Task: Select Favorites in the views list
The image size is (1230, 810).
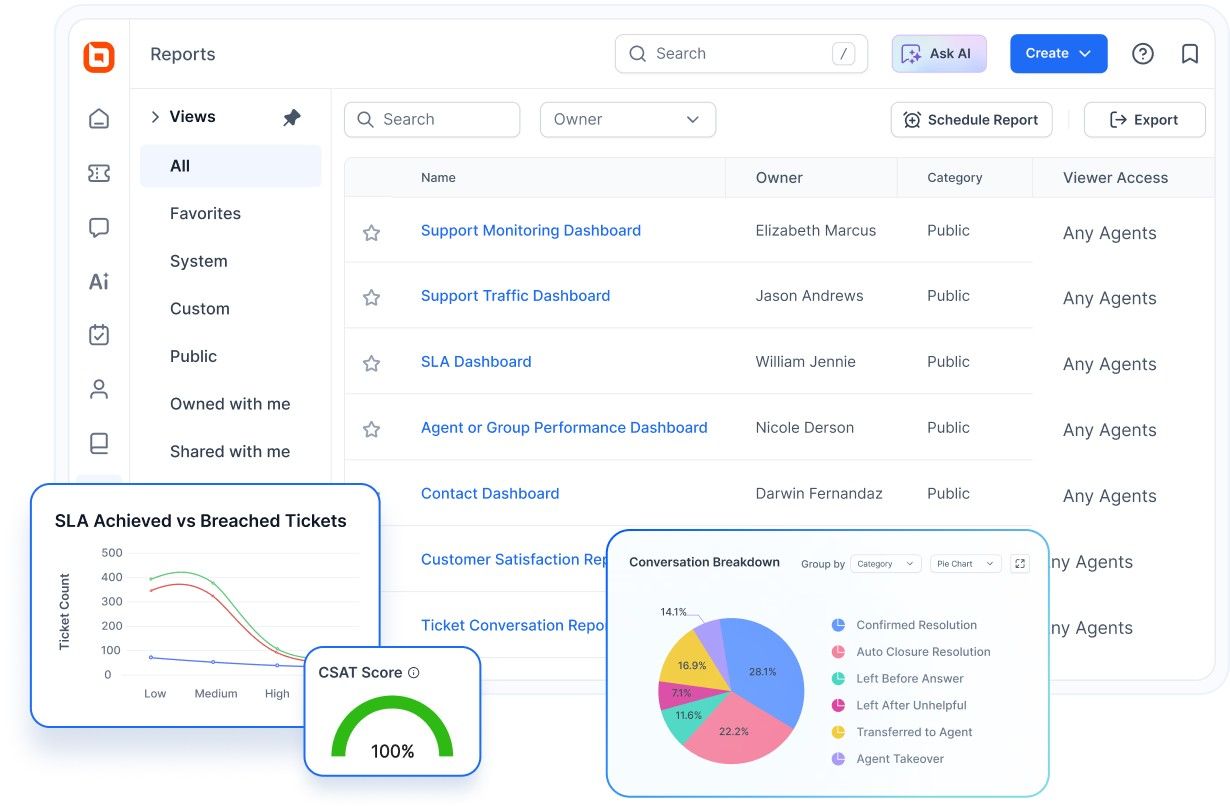Action: [x=205, y=213]
